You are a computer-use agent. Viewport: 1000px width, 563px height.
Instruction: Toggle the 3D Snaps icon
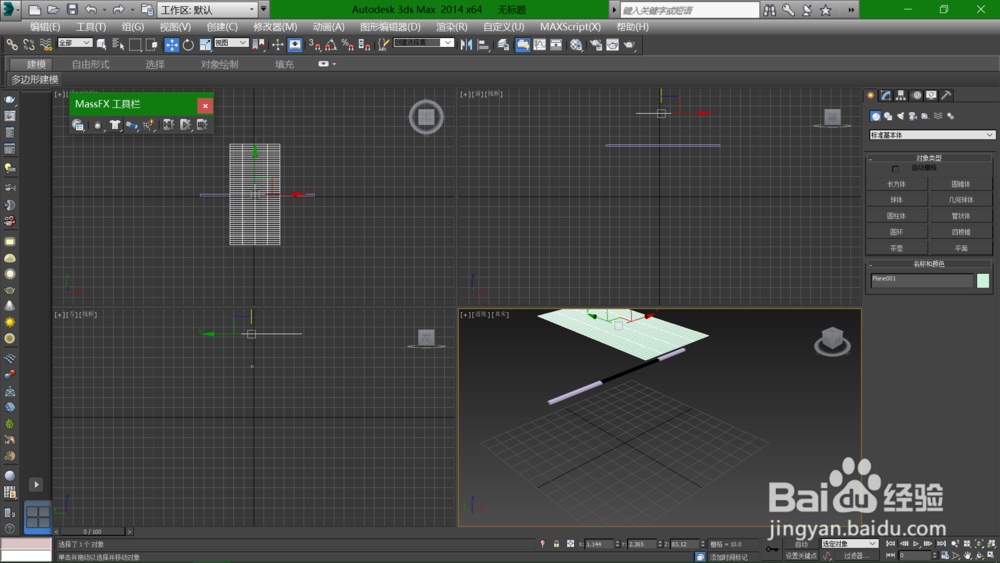click(314, 45)
